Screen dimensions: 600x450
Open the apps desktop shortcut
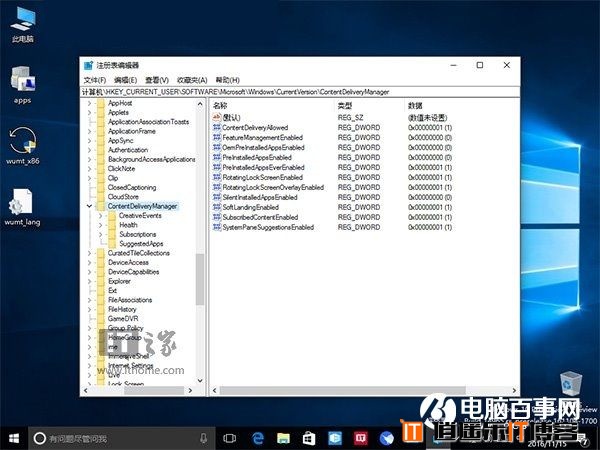(x=23, y=85)
